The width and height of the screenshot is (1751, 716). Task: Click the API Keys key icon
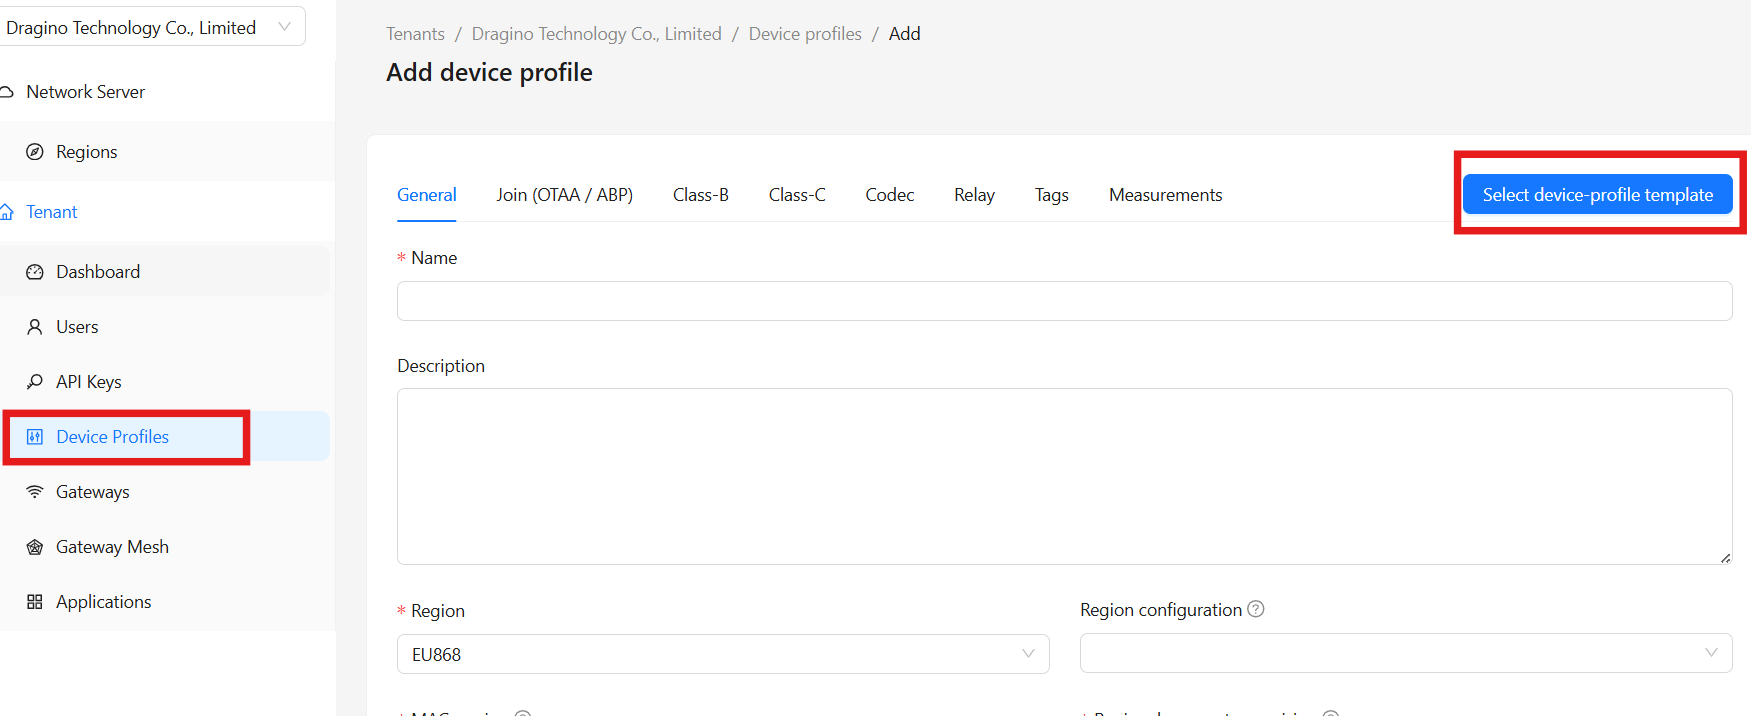click(35, 382)
